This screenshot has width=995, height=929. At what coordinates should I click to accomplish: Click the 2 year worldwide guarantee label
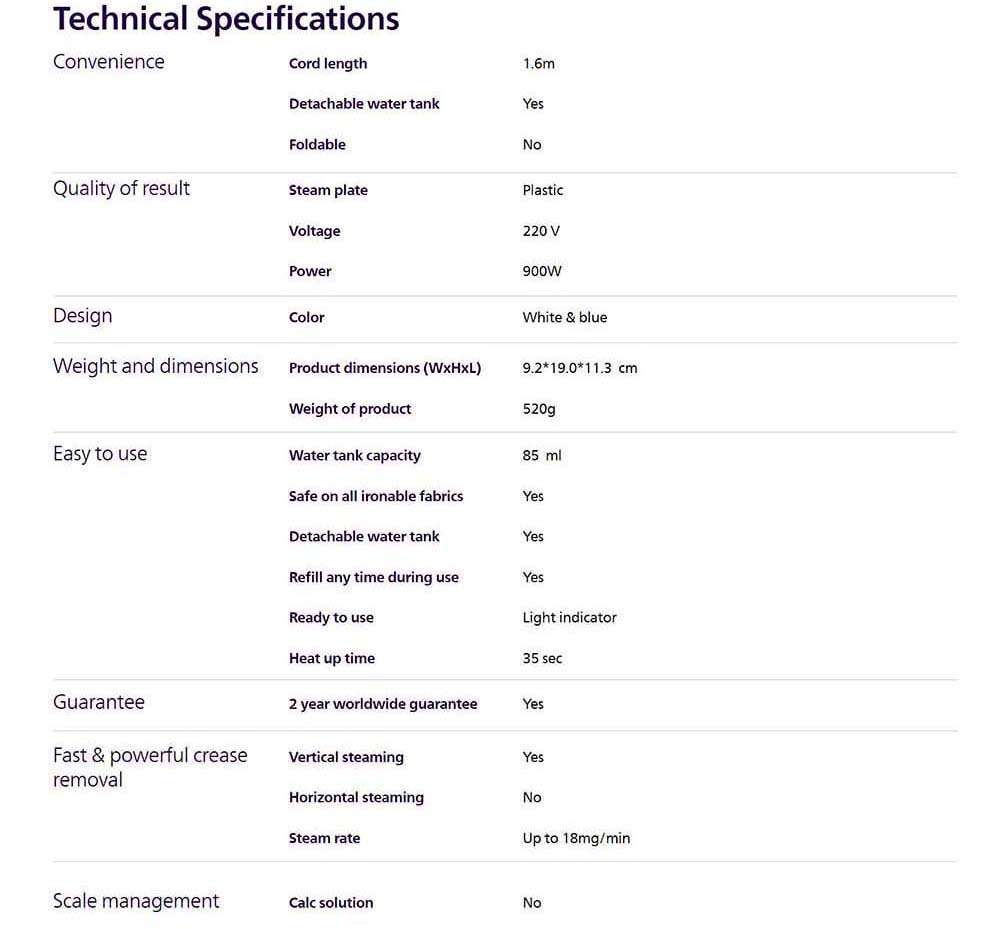[x=383, y=704]
